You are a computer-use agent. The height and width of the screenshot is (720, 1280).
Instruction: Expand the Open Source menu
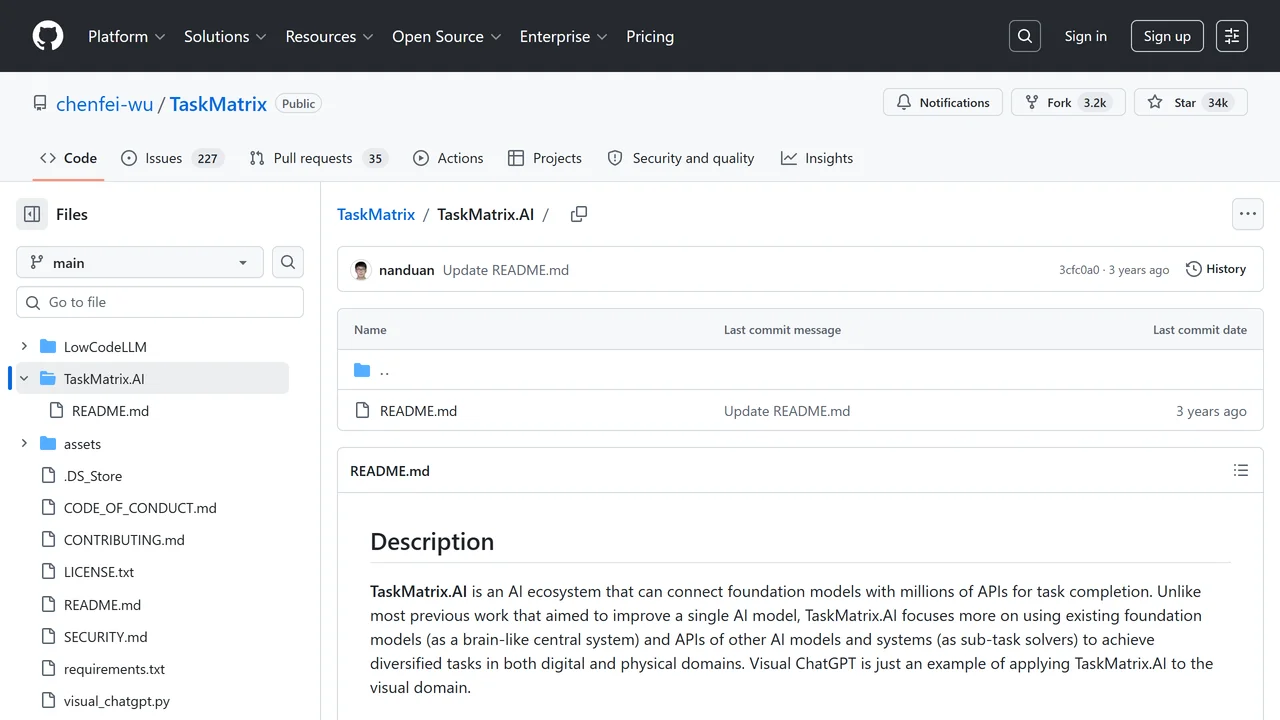click(x=446, y=36)
